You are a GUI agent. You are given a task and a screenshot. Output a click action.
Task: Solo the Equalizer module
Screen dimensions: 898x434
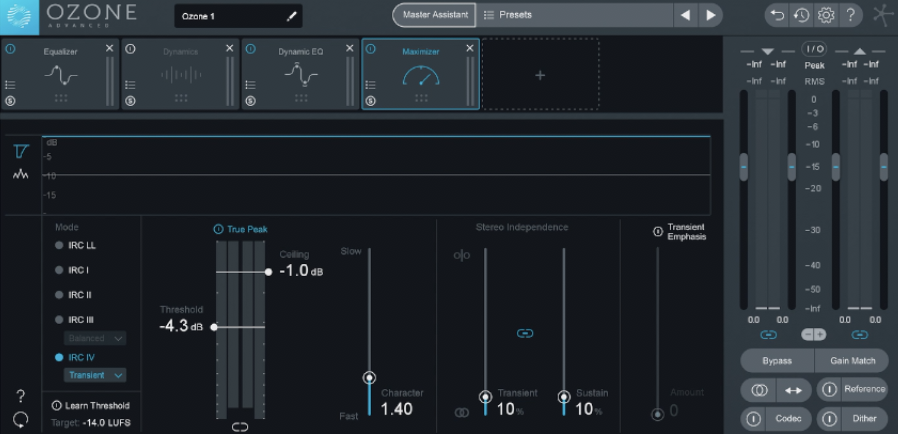[x=10, y=101]
